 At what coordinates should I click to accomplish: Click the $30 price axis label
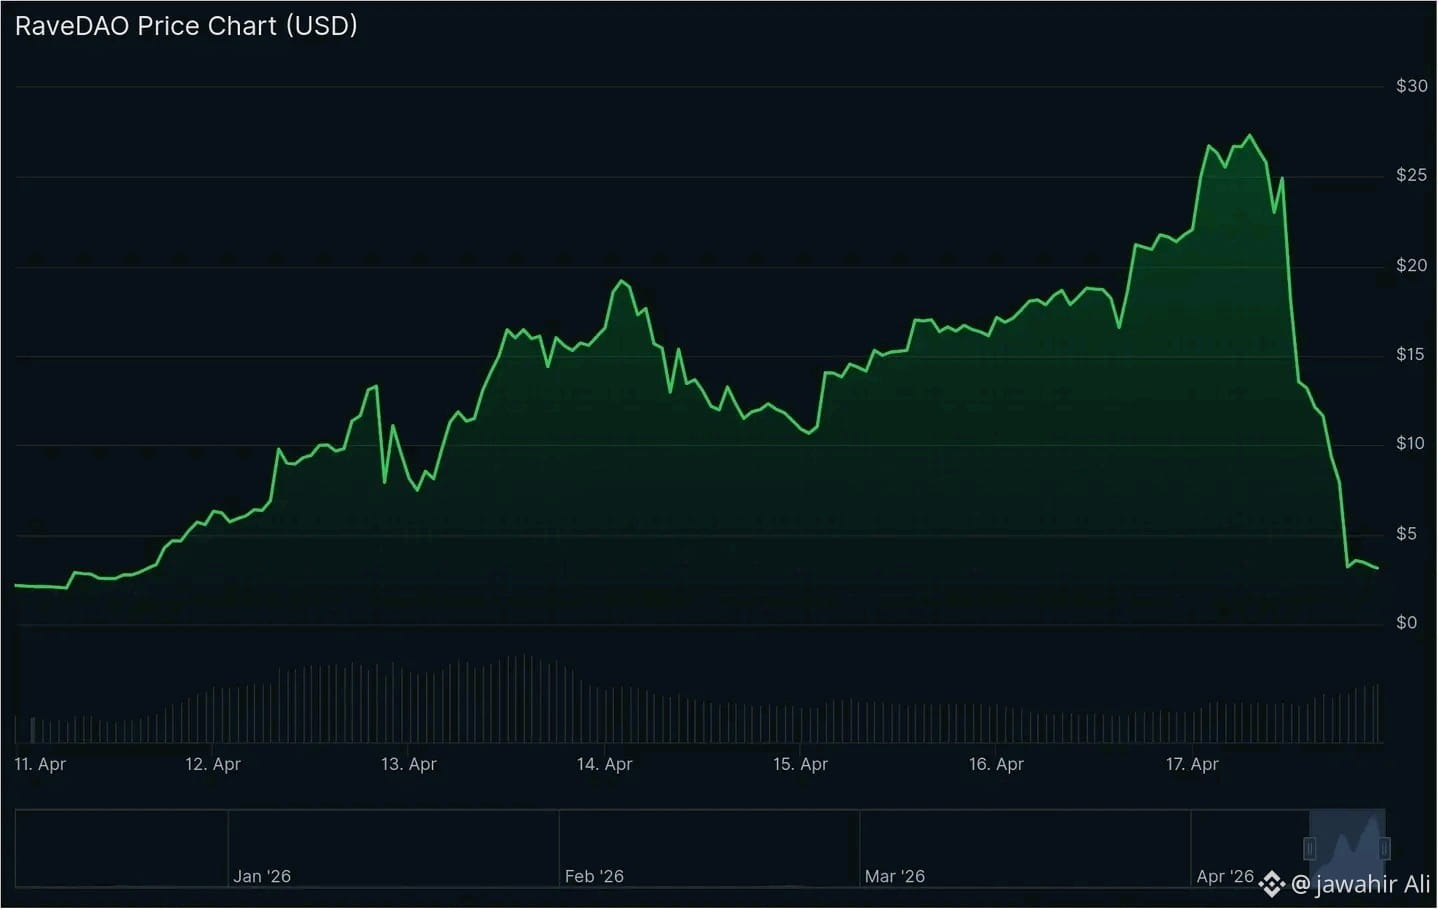pyautogui.click(x=1411, y=86)
